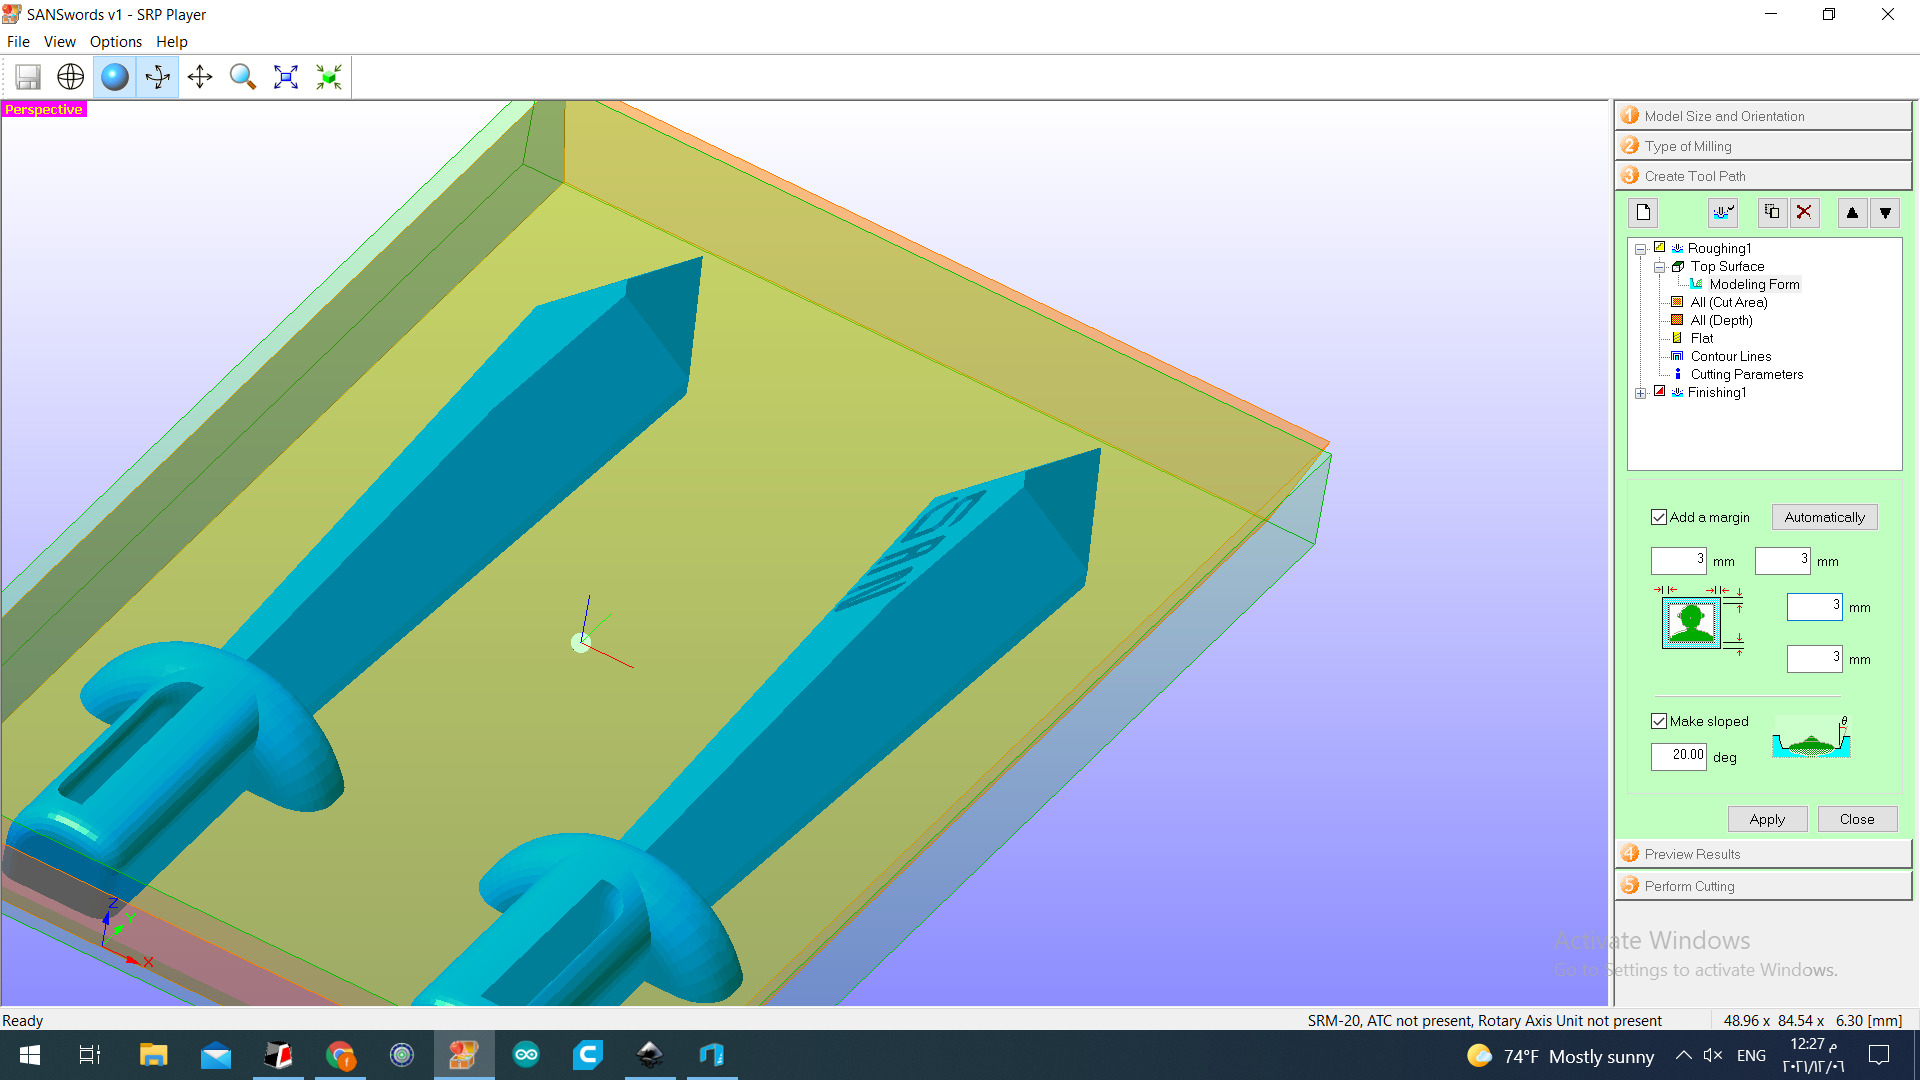Select the wireframe globe view icon
The width and height of the screenshot is (1920, 1080).
click(71, 77)
